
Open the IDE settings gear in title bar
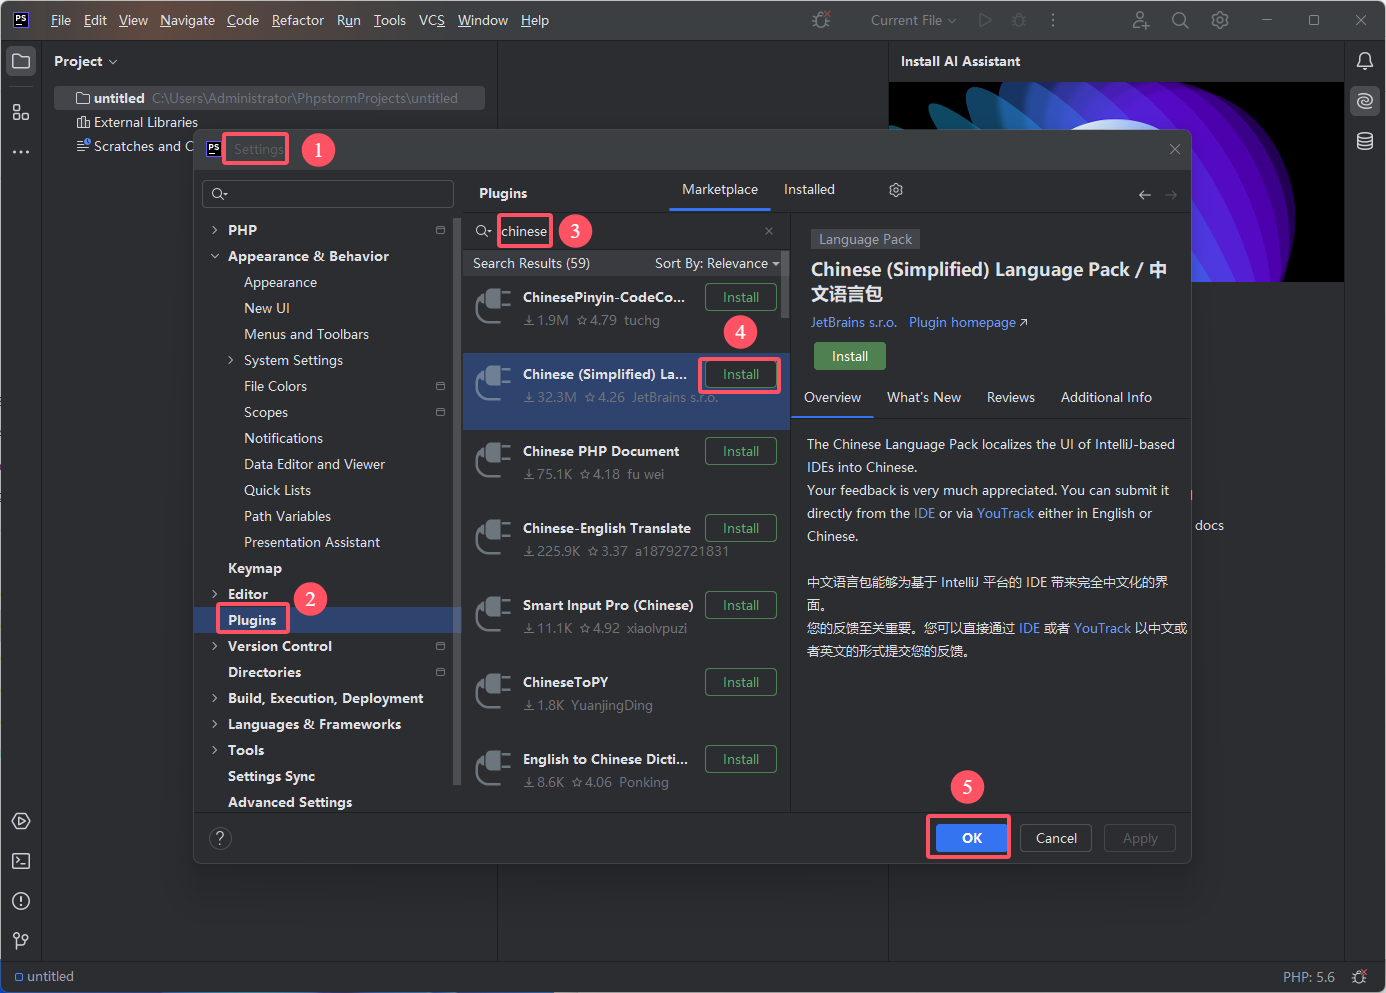pos(1220,20)
